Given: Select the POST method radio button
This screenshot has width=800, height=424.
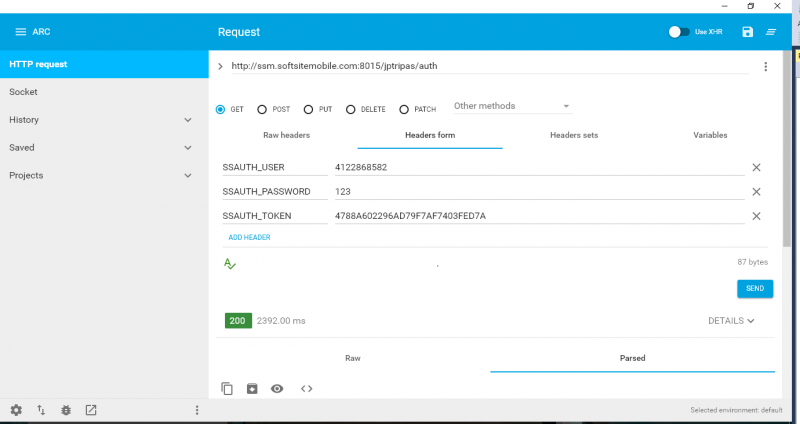Looking at the screenshot, I should click(262, 109).
